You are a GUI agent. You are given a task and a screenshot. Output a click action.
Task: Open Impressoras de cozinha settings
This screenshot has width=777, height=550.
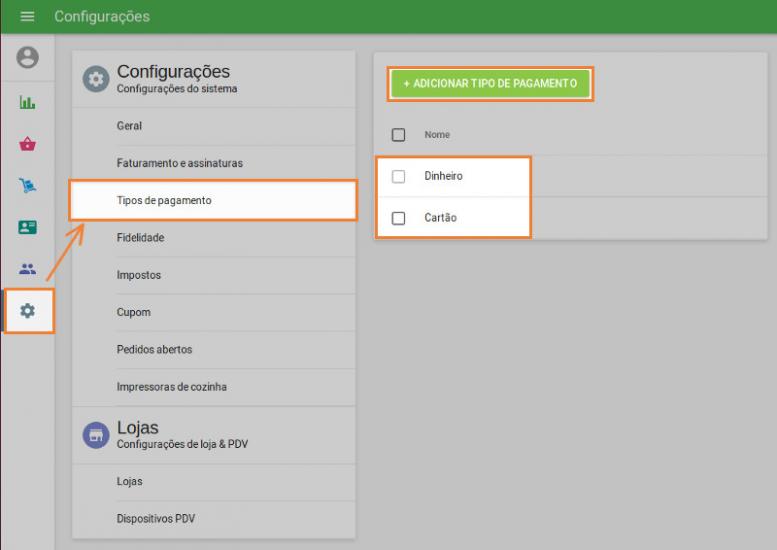click(214, 386)
